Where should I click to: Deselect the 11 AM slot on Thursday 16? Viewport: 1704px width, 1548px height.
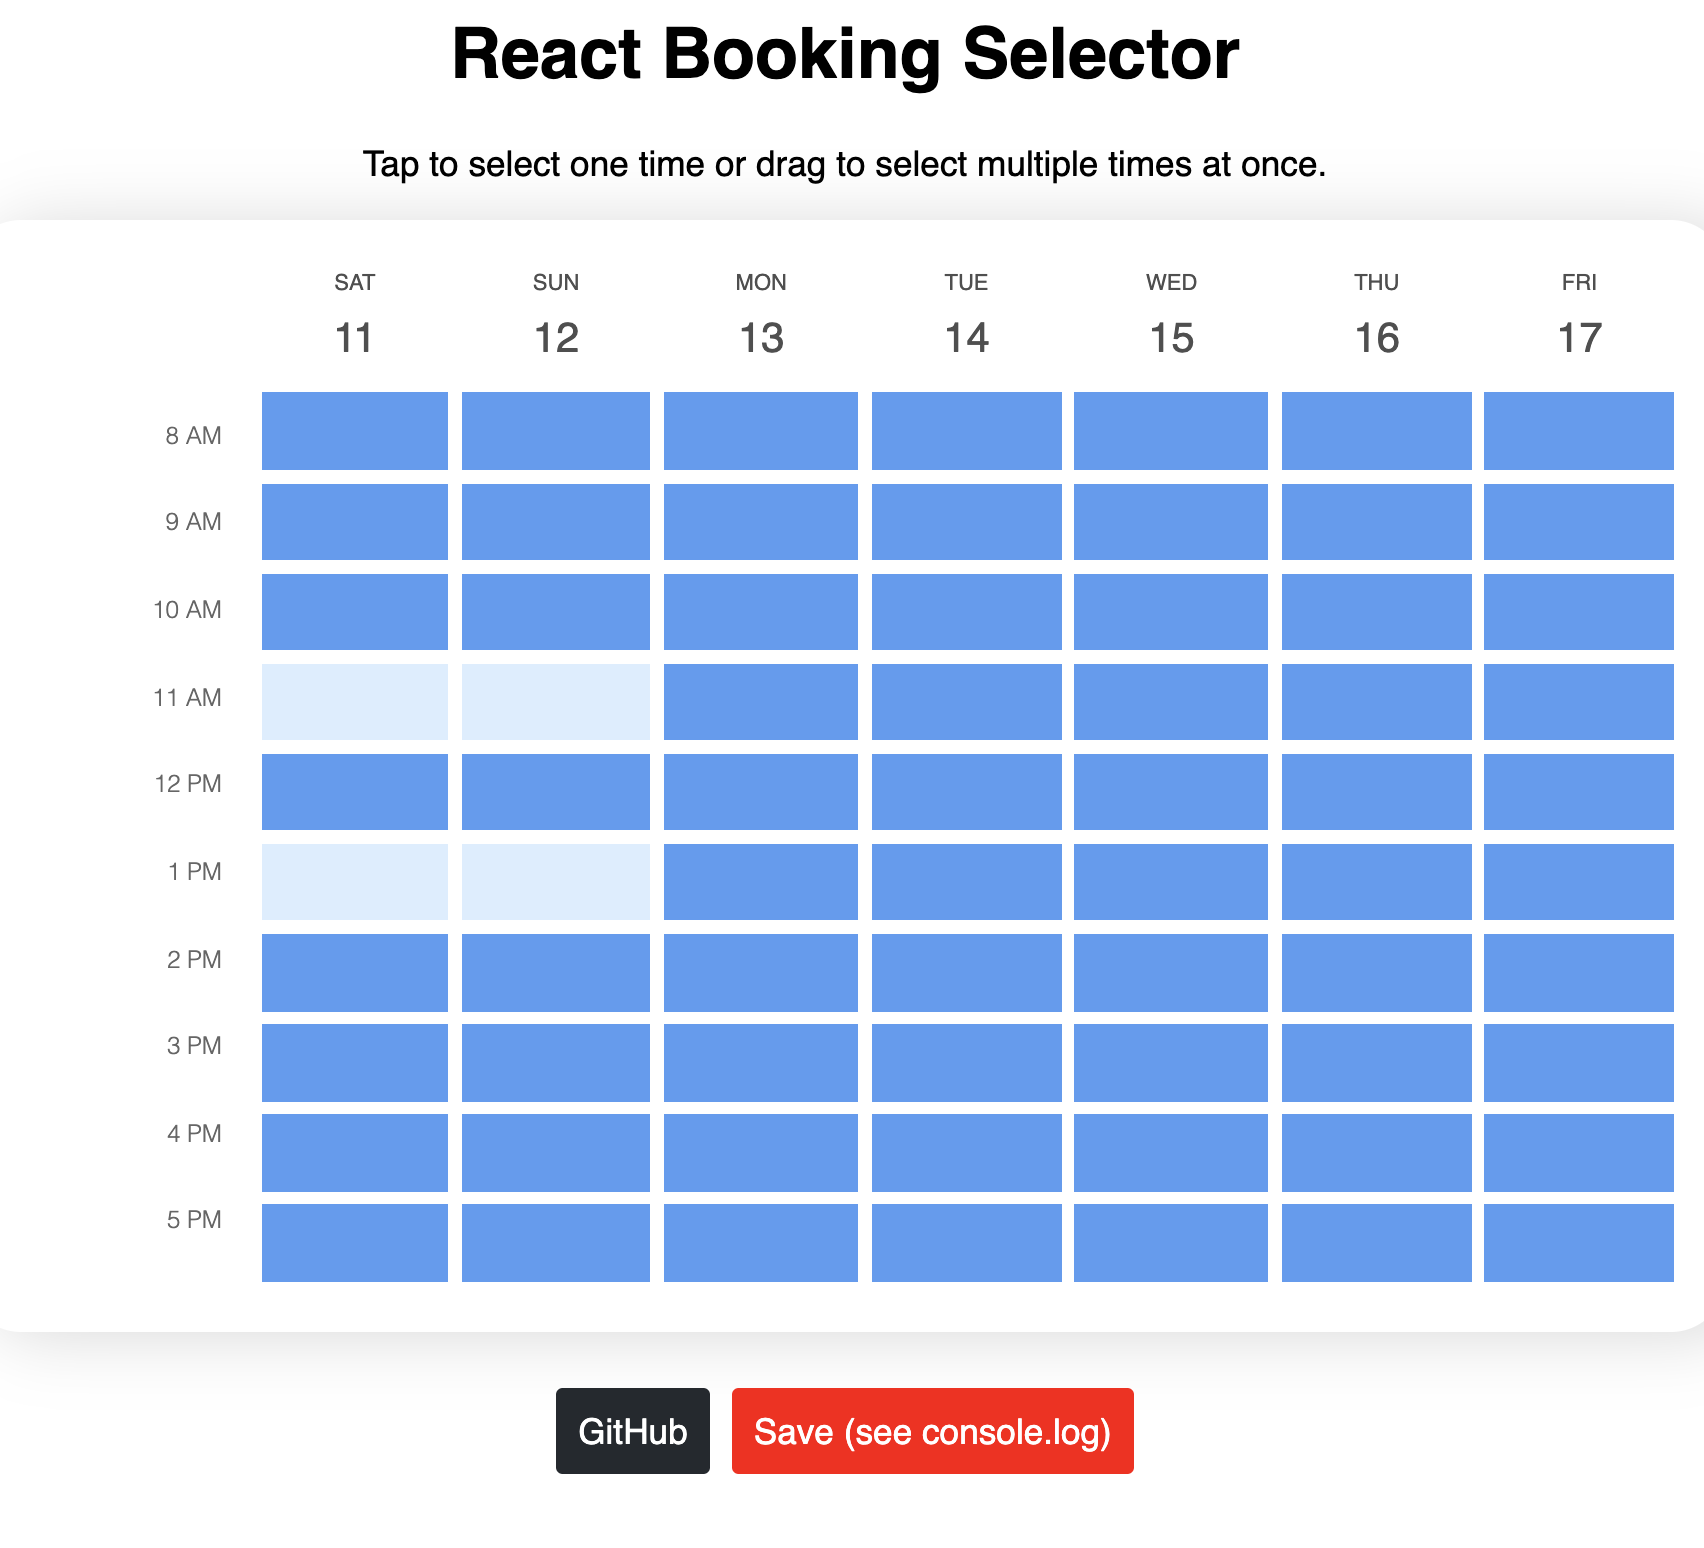coord(1375,698)
